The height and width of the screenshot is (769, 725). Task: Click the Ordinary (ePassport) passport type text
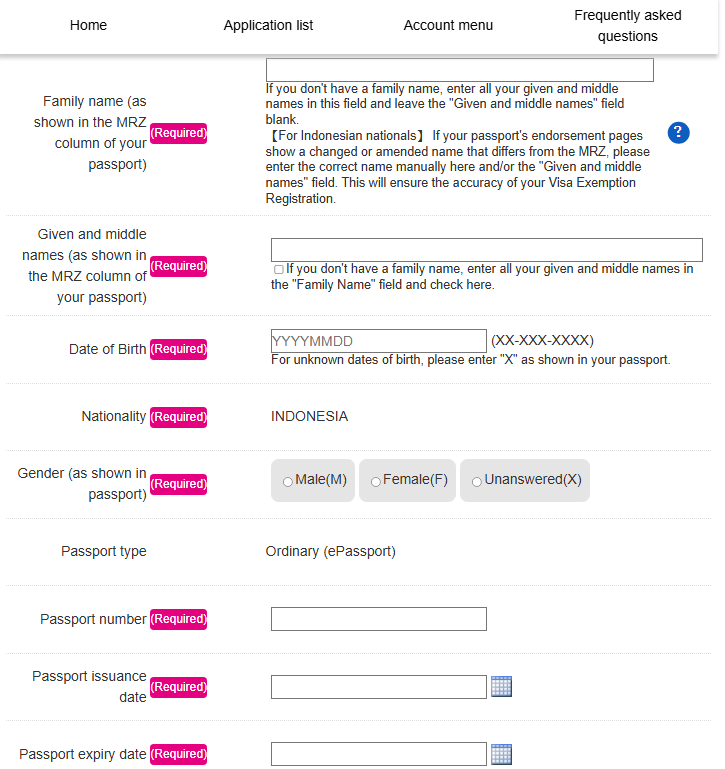pos(331,551)
